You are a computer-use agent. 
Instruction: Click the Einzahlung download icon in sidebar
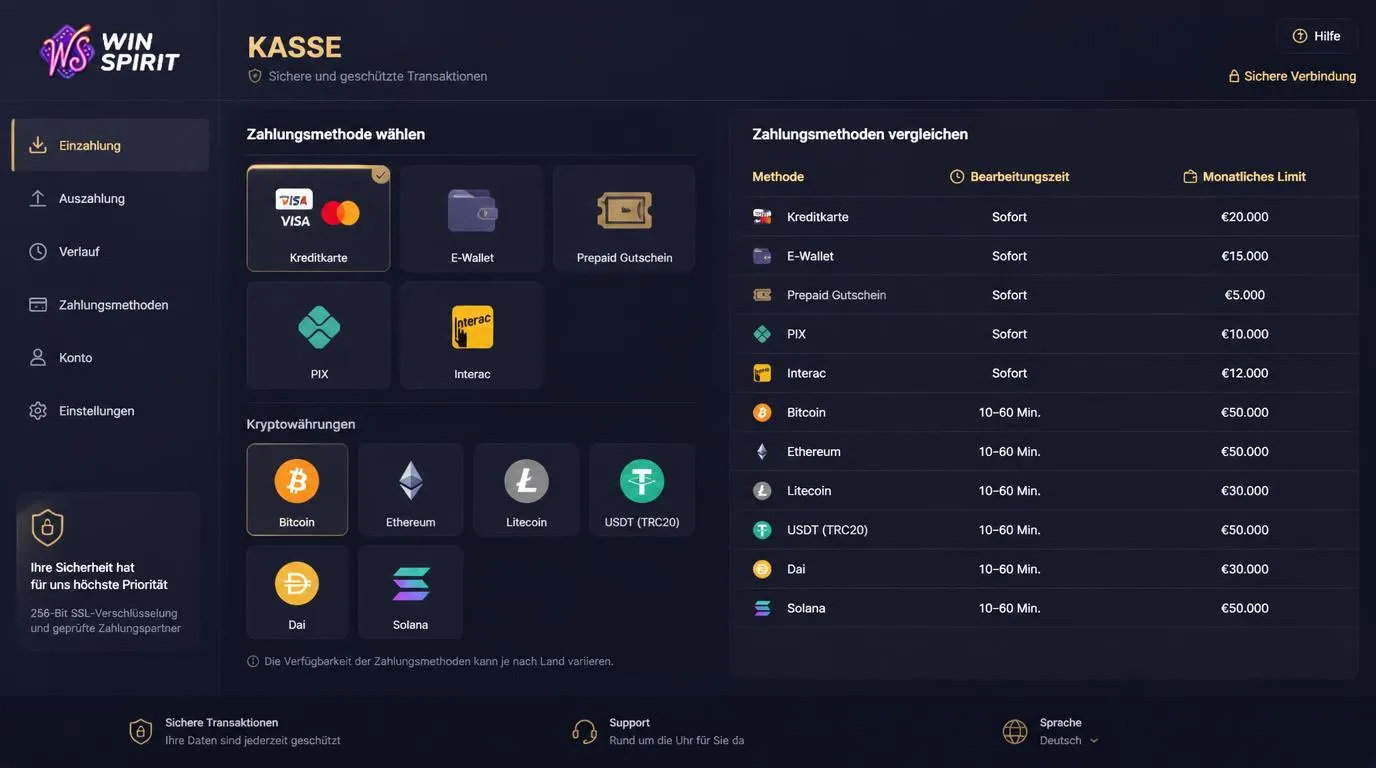(x=38, y=145)
